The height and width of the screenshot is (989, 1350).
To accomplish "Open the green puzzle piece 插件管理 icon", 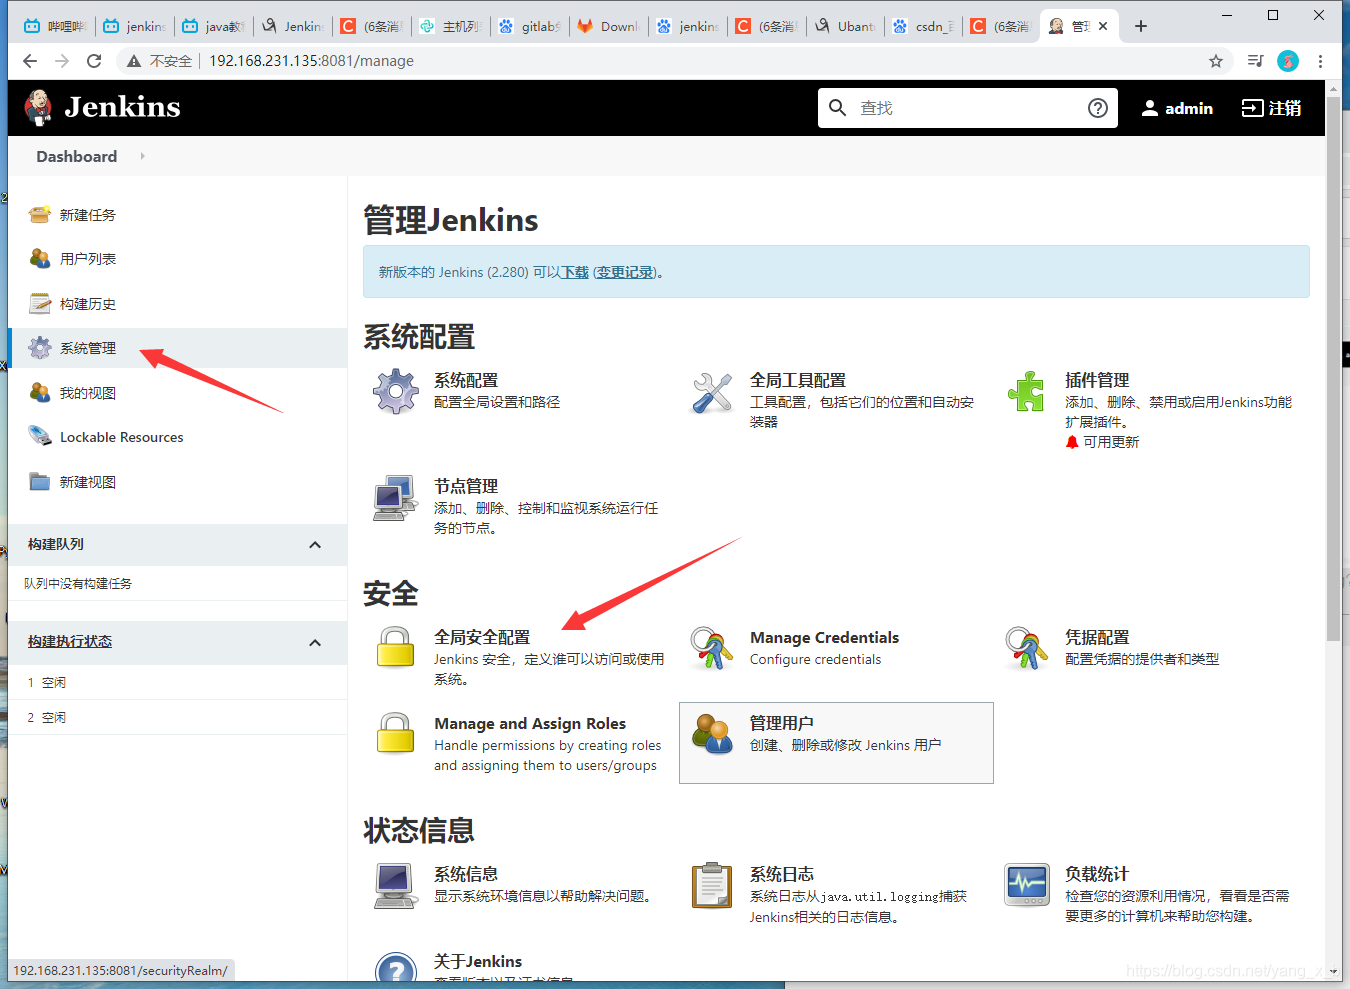I will click(x=1027, y=391).
